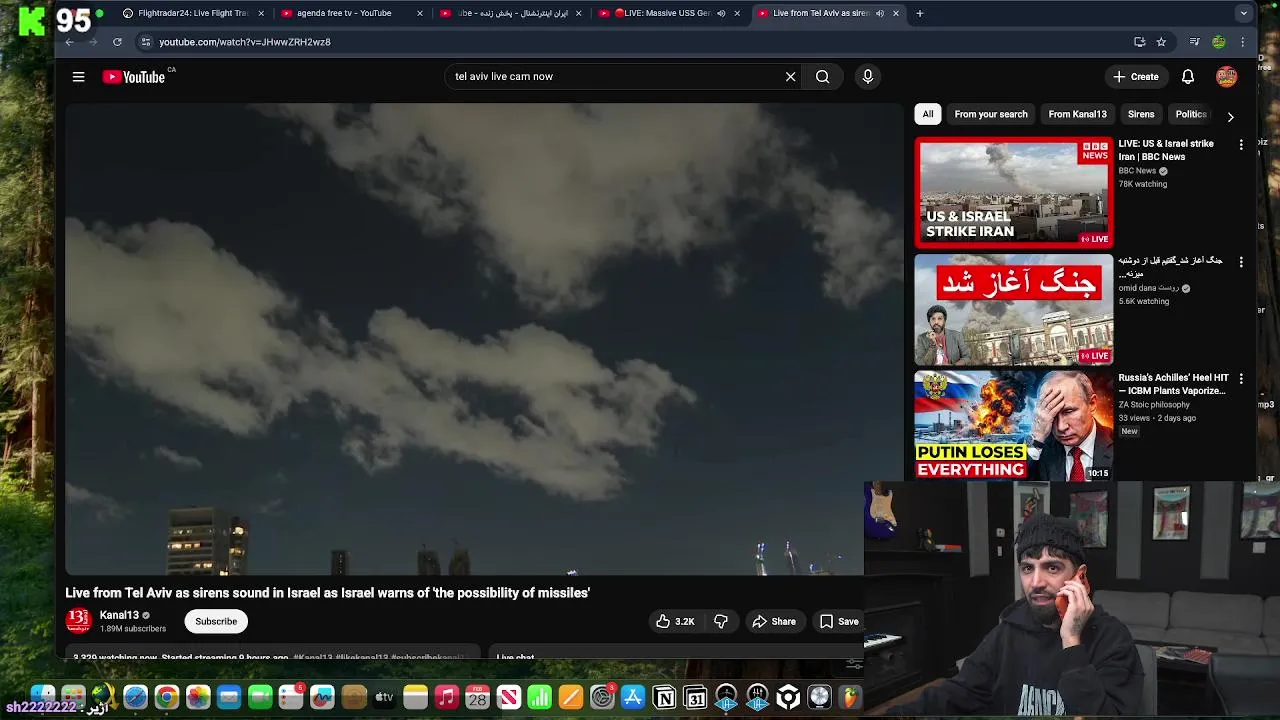Clear the search text with the X
This screenshot has width=1280, height=720.
[790, 77]
